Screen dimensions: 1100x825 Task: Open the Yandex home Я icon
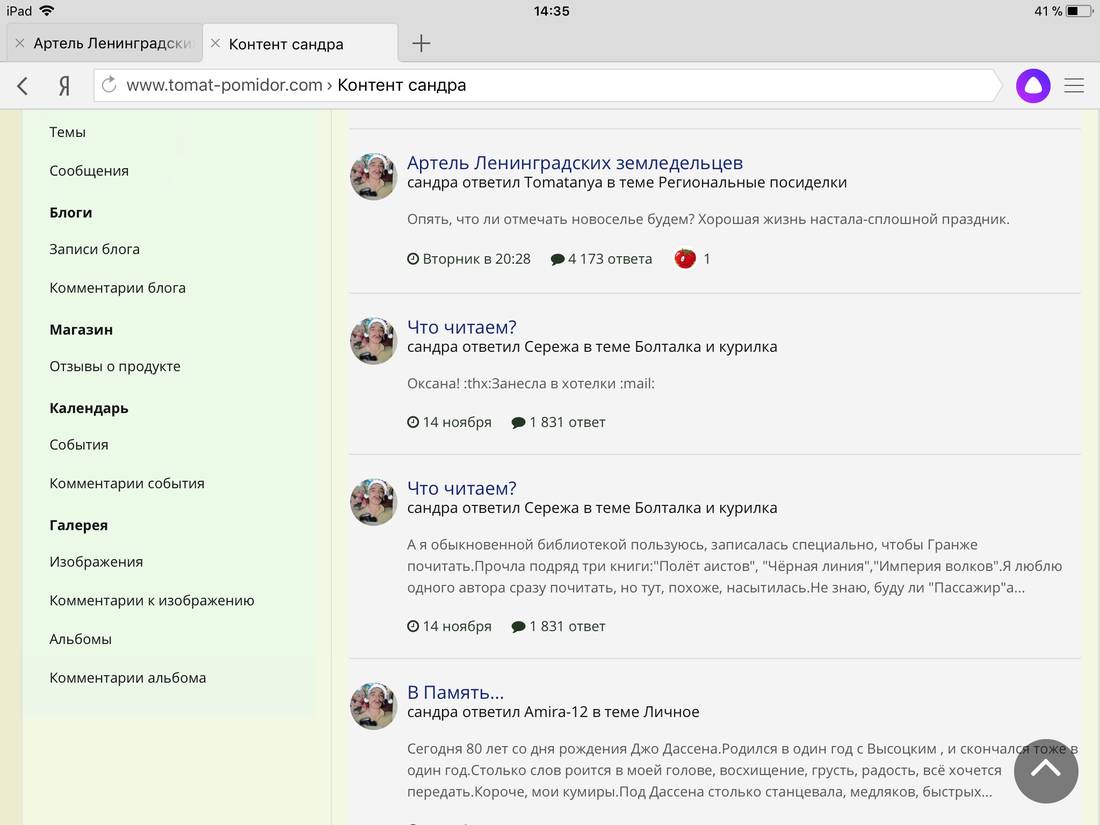pos(64,86)
